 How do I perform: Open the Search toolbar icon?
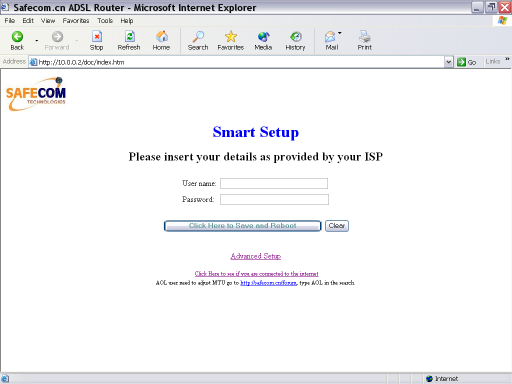(198, 36)
